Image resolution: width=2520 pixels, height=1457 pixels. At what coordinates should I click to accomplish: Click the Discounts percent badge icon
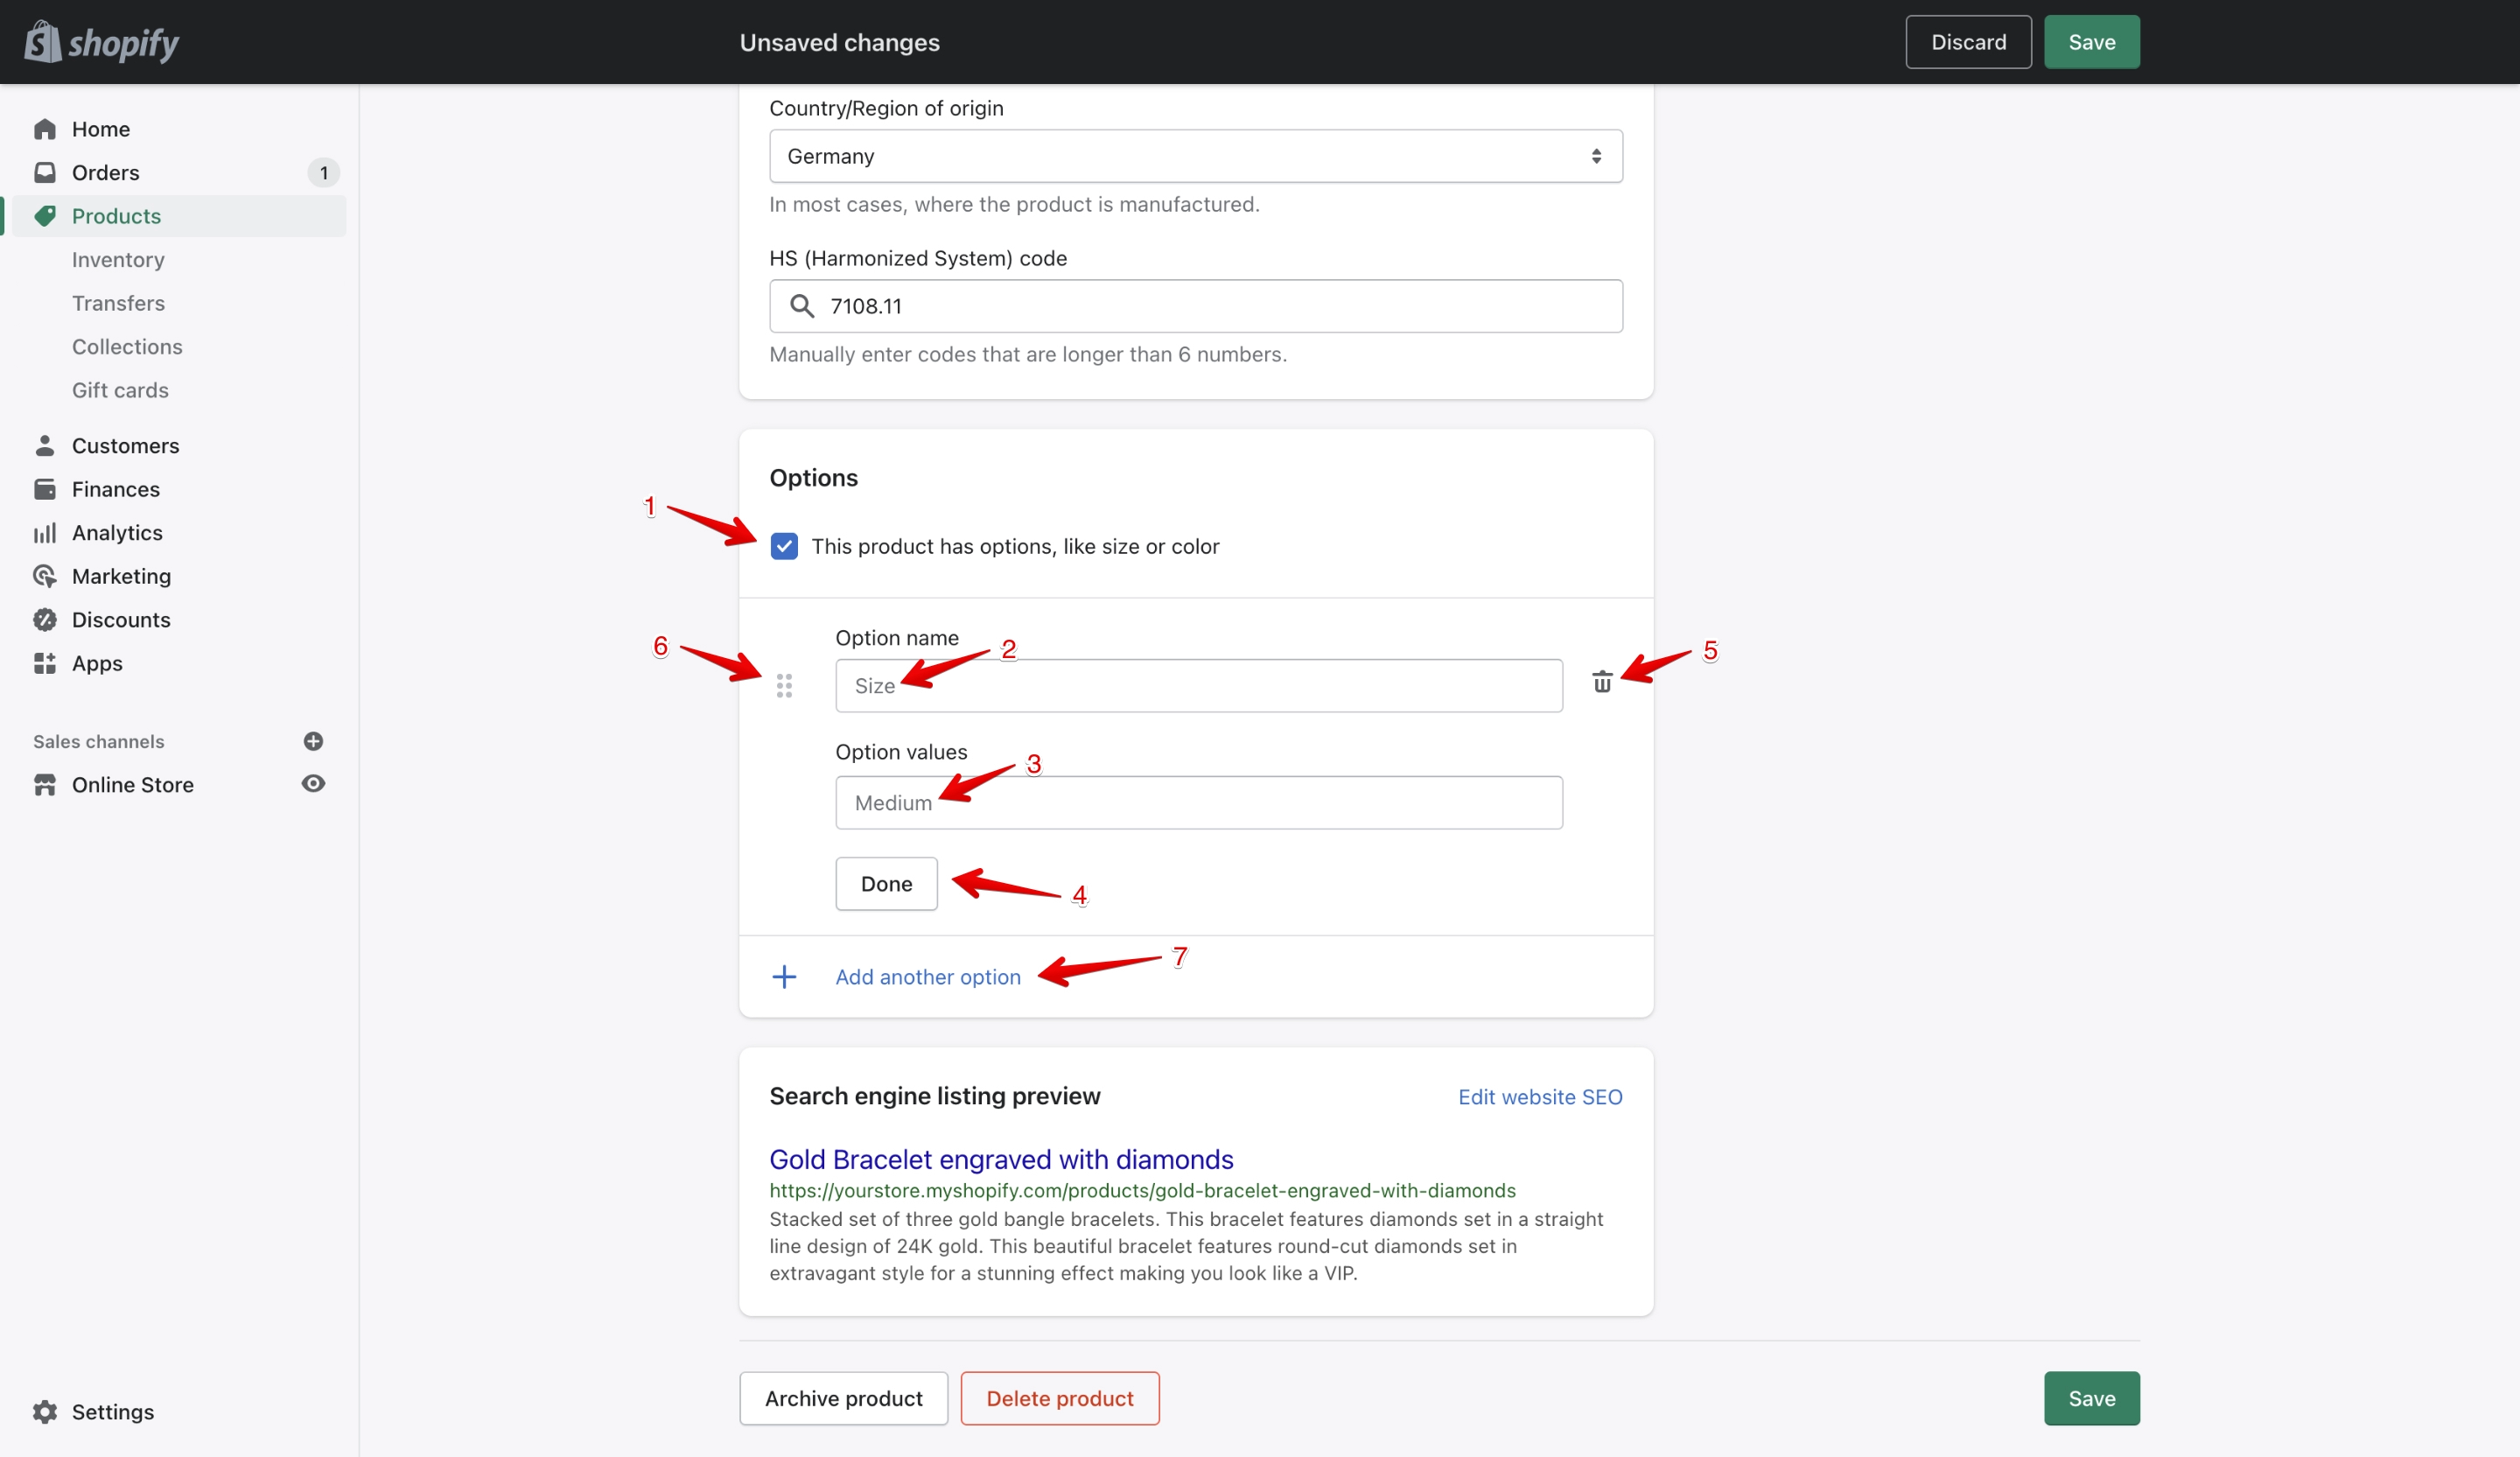[x=45, y=620]
